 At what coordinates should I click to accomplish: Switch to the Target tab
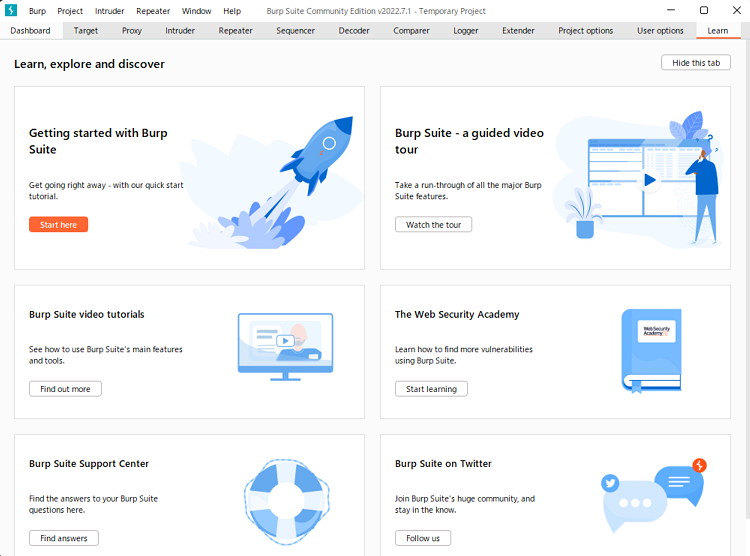click(86, 31)
